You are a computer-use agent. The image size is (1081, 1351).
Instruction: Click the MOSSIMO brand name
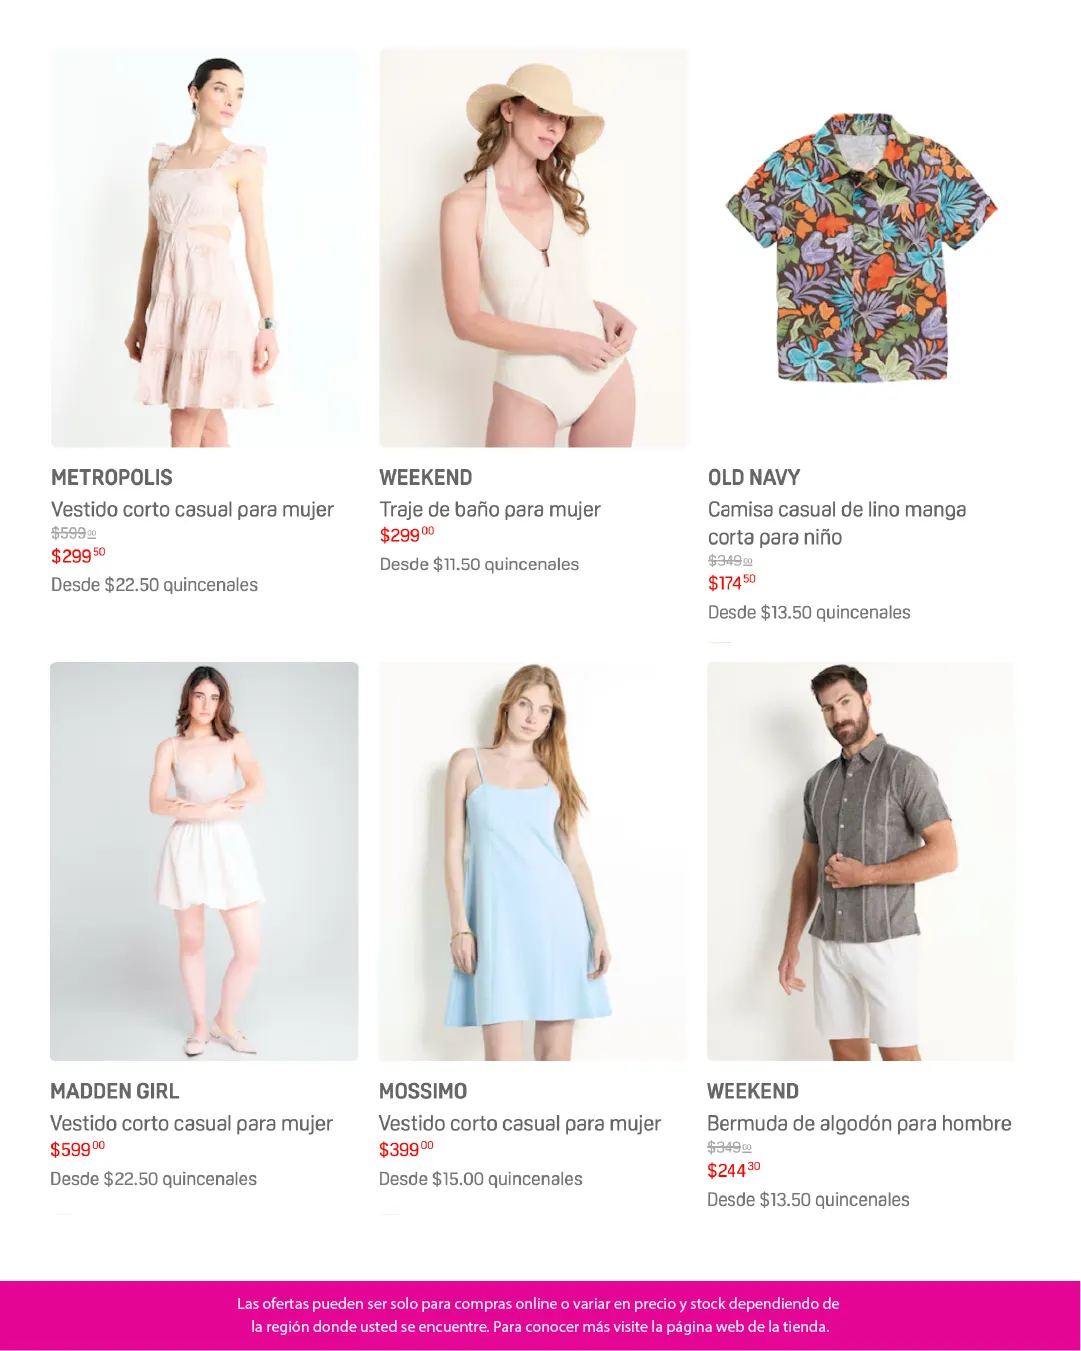click(x=423, y=1092)
